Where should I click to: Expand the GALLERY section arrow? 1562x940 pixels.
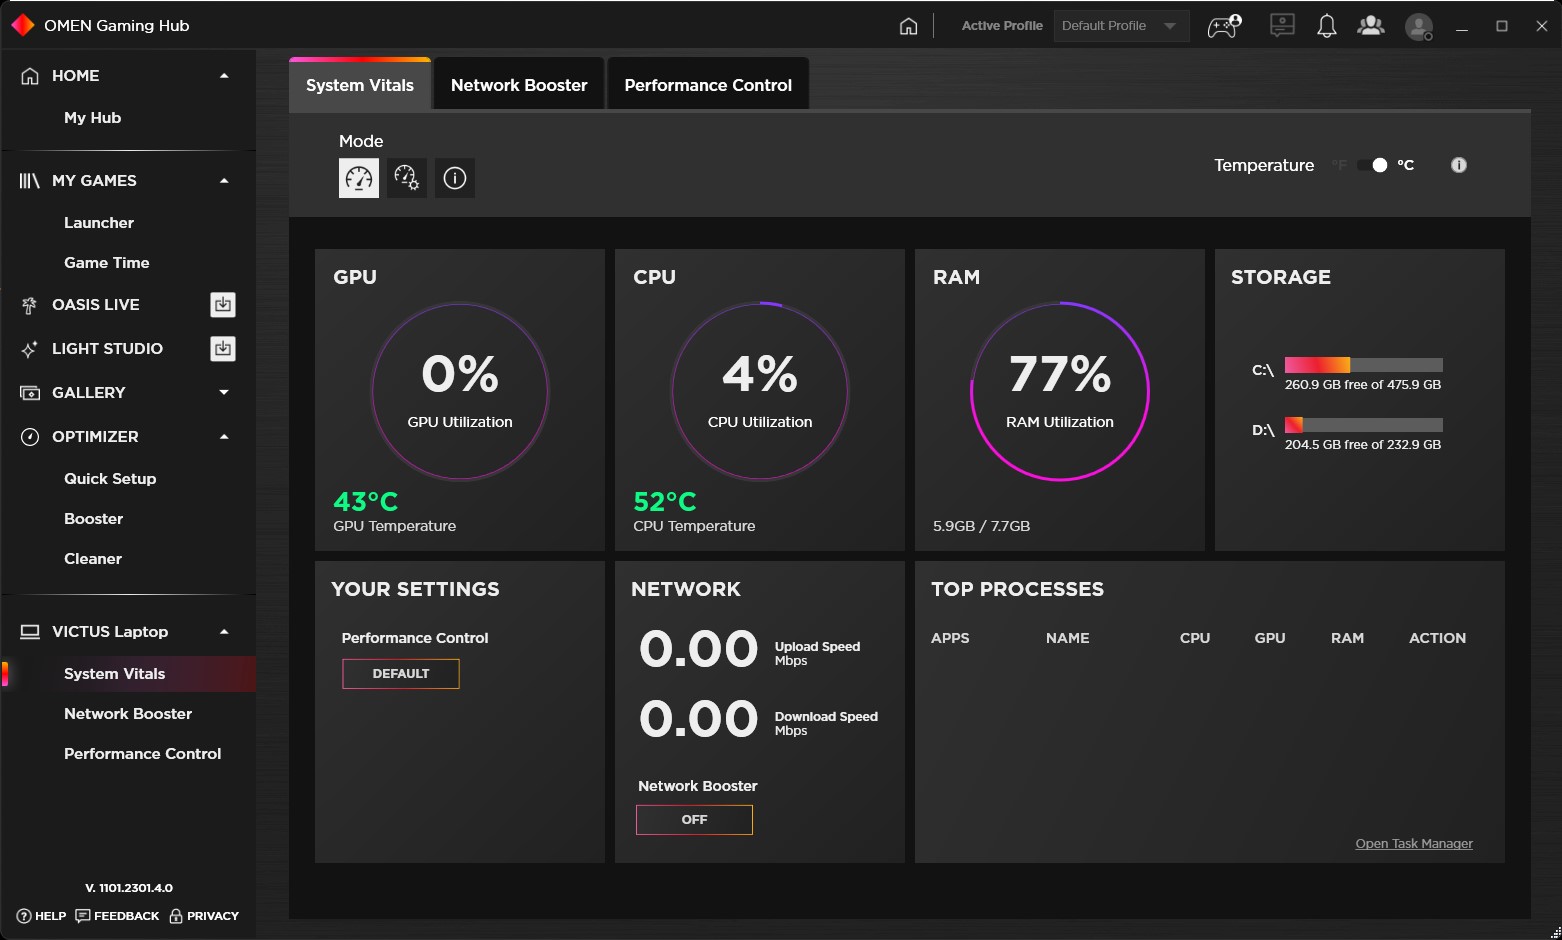(x=224, y=393)
